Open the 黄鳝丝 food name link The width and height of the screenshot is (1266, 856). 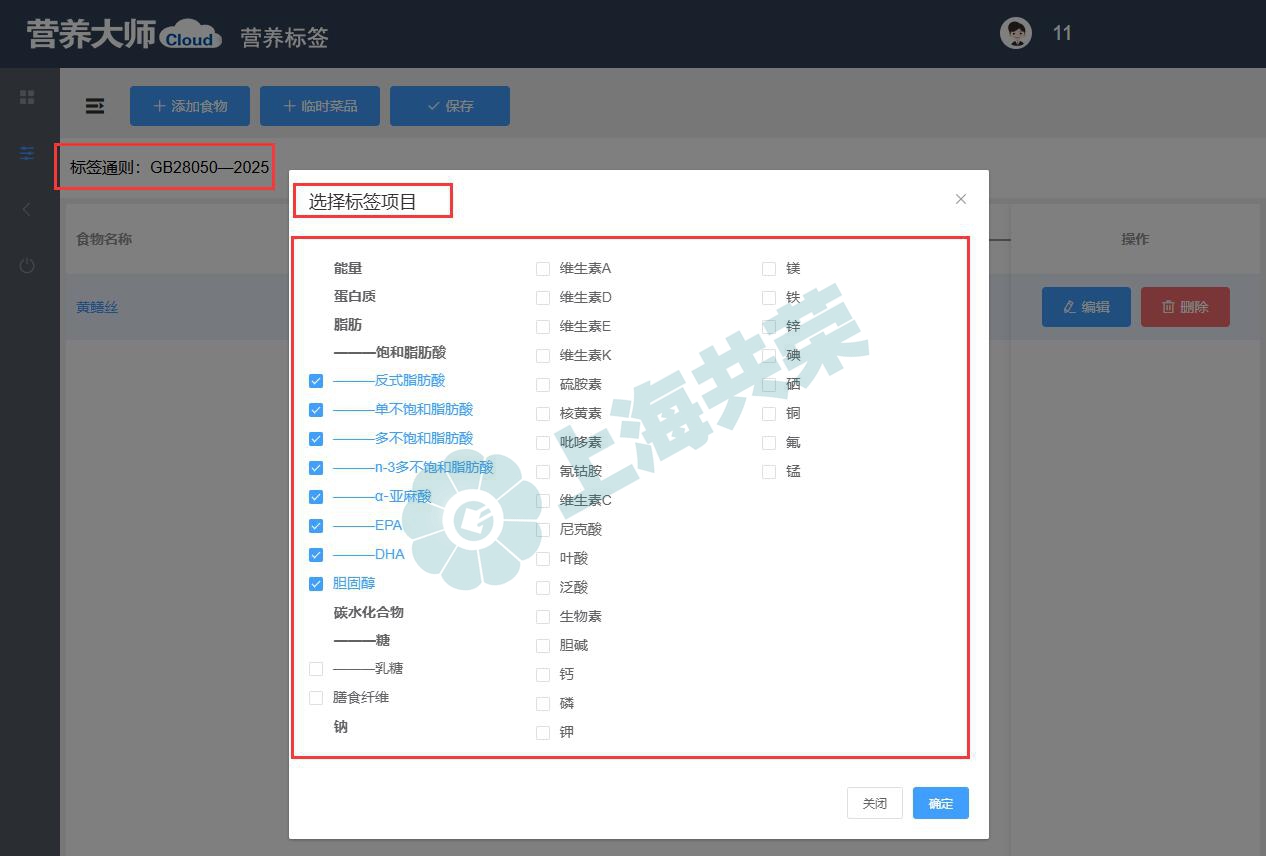[x=97, y=307]
